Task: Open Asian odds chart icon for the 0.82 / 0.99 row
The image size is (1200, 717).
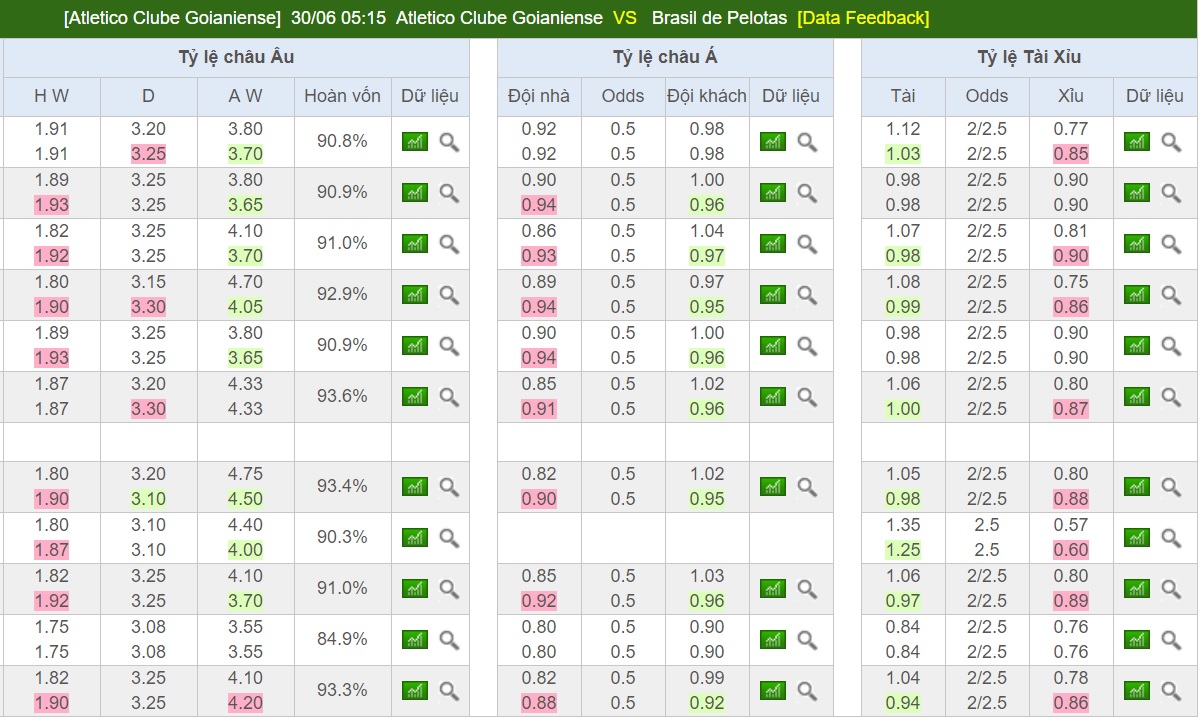Action: tap(773, 691)
